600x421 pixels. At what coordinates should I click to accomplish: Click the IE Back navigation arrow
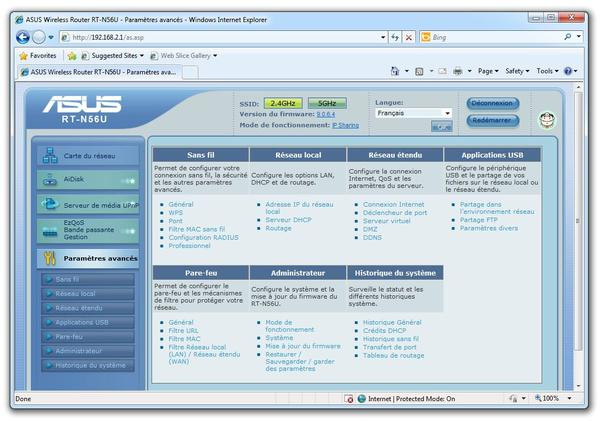click(x=23, y=37)
